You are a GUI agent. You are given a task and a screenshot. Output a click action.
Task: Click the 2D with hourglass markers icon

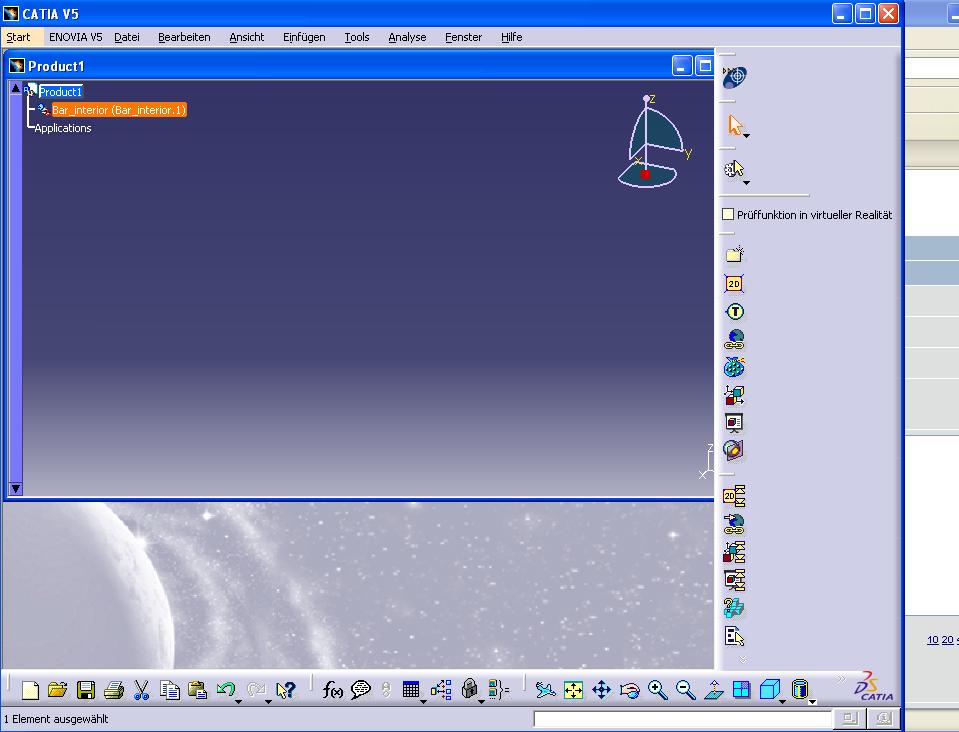[734, 496]
